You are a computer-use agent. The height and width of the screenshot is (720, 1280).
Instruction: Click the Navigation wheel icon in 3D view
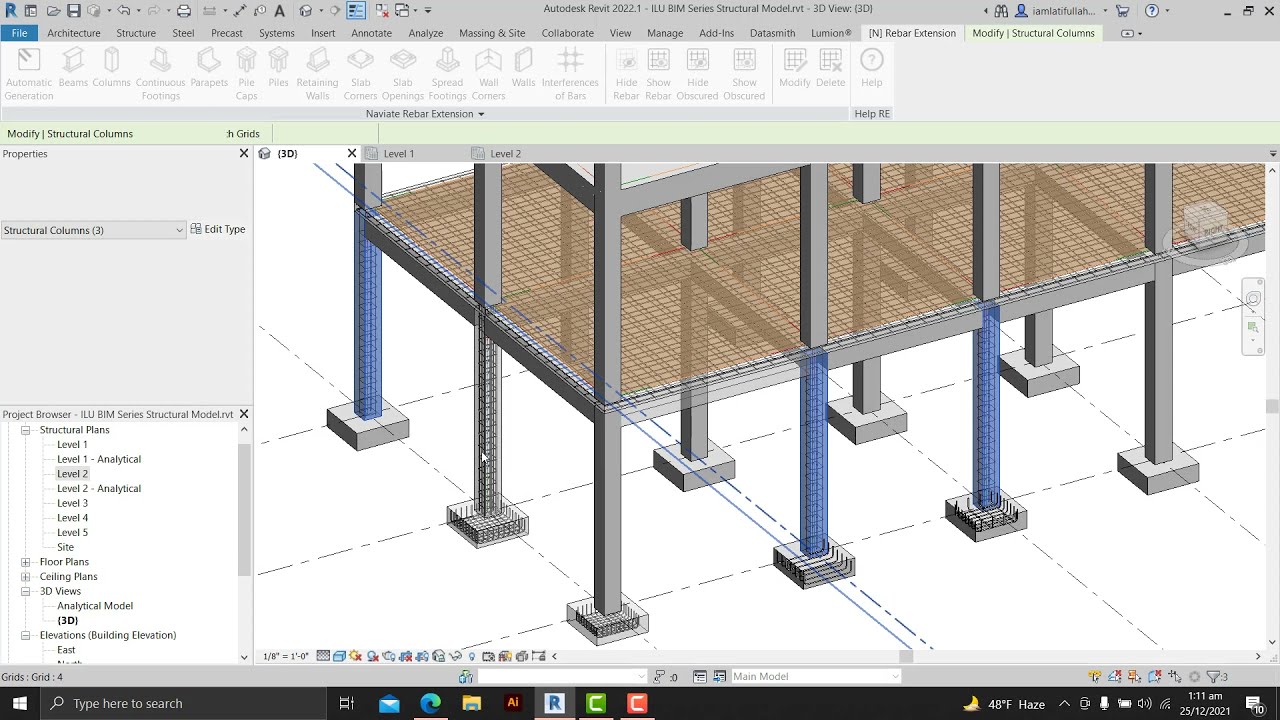pyautogui.click(x=1253, y=298)
